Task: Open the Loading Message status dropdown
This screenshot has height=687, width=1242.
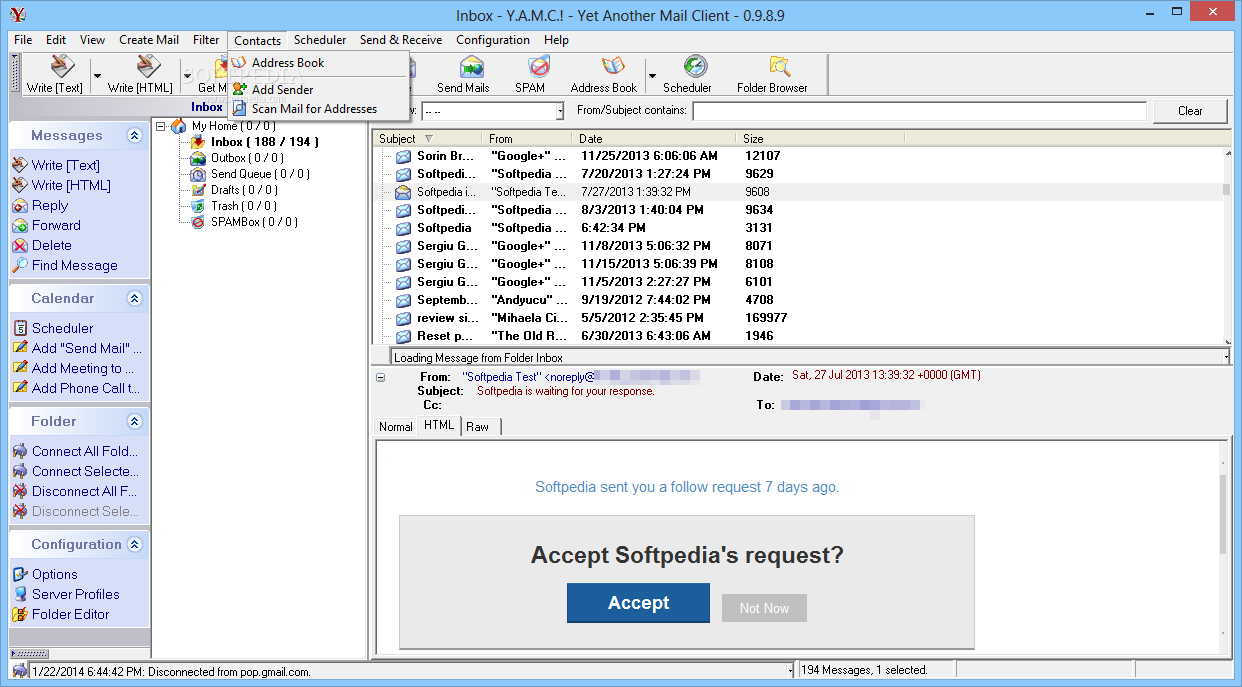Action: tap(1226, 357)
